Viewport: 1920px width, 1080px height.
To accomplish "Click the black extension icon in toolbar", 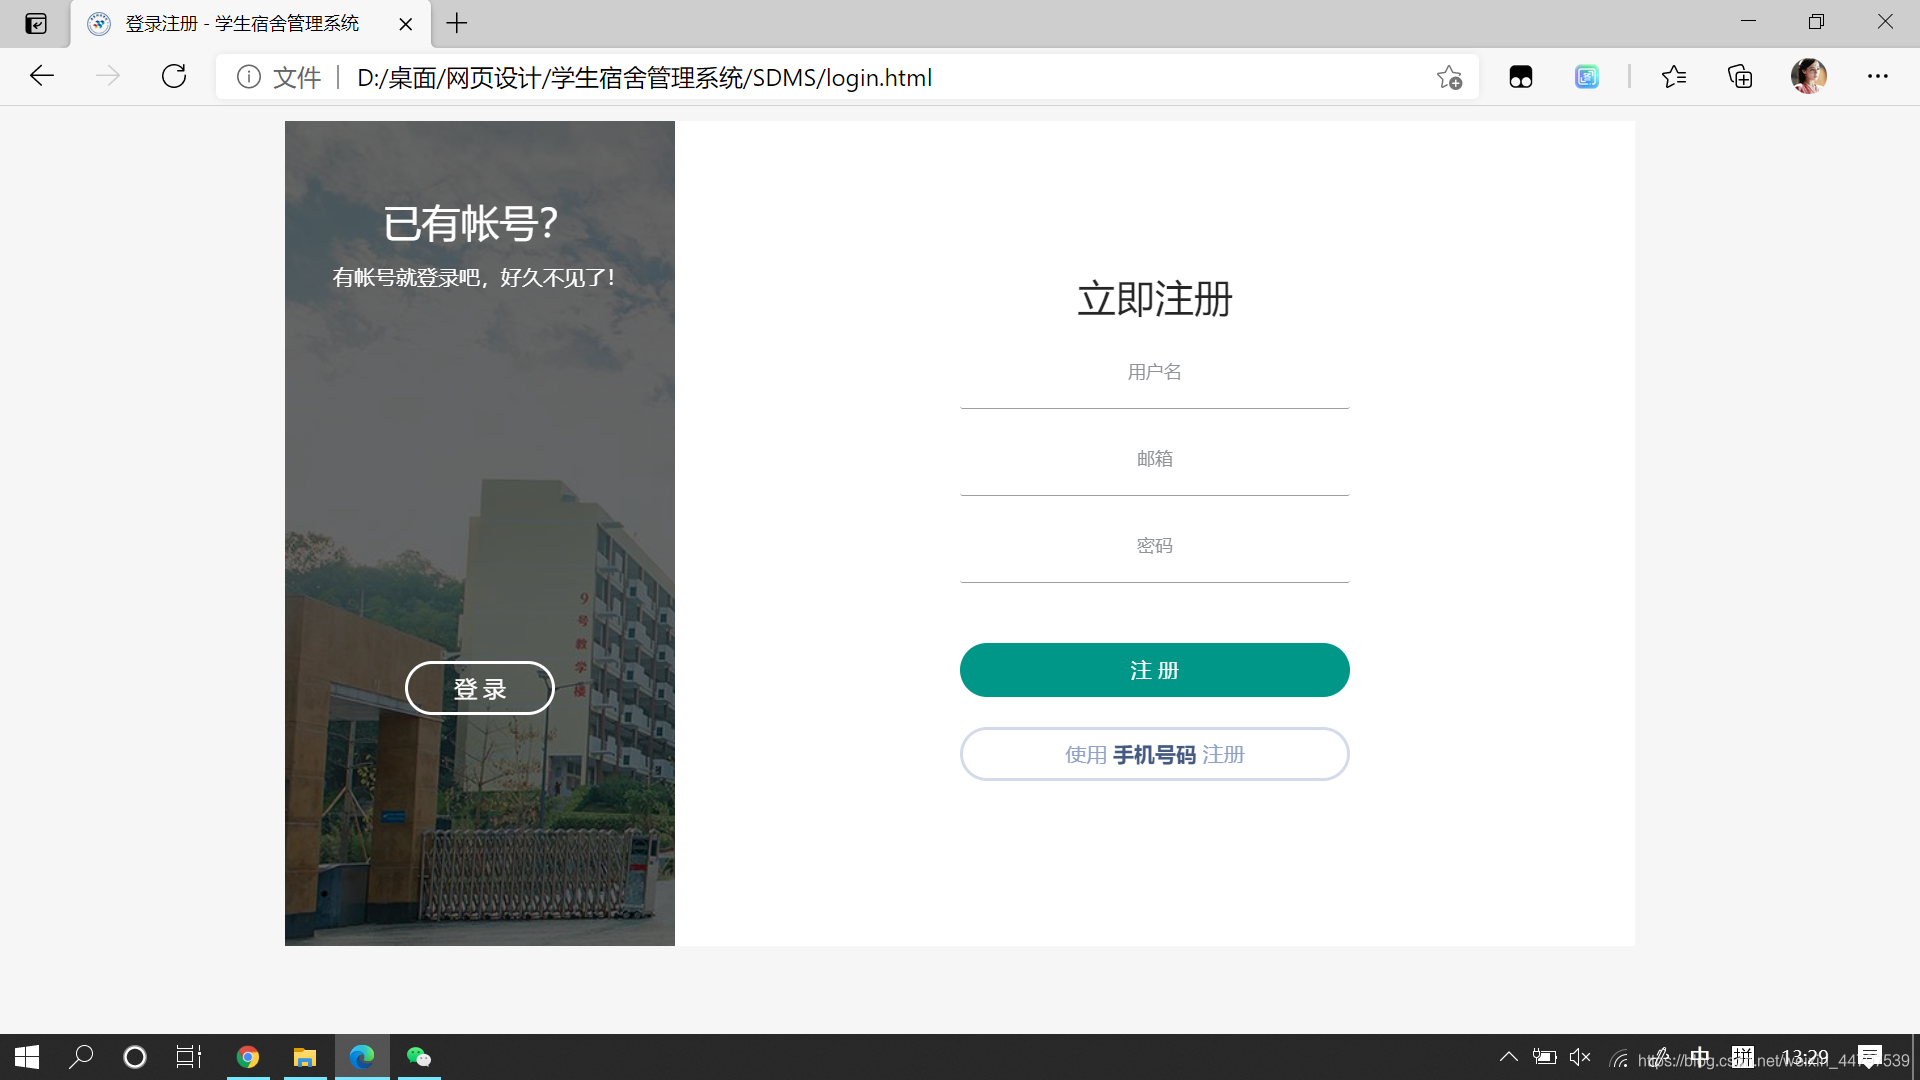I will click(1521, 77).
